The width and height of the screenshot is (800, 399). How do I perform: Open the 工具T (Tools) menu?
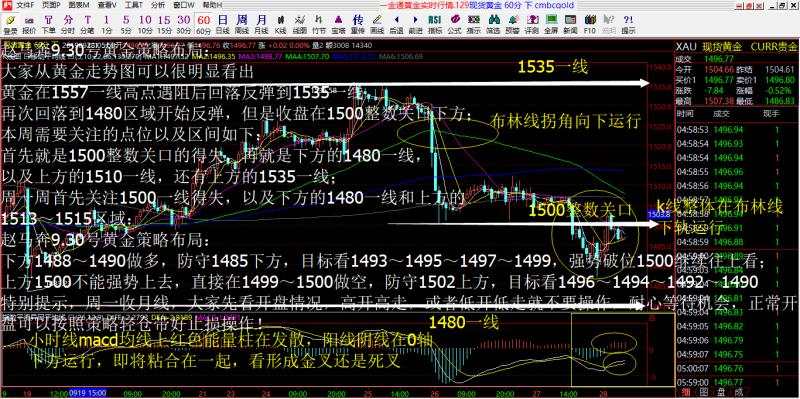133,5
